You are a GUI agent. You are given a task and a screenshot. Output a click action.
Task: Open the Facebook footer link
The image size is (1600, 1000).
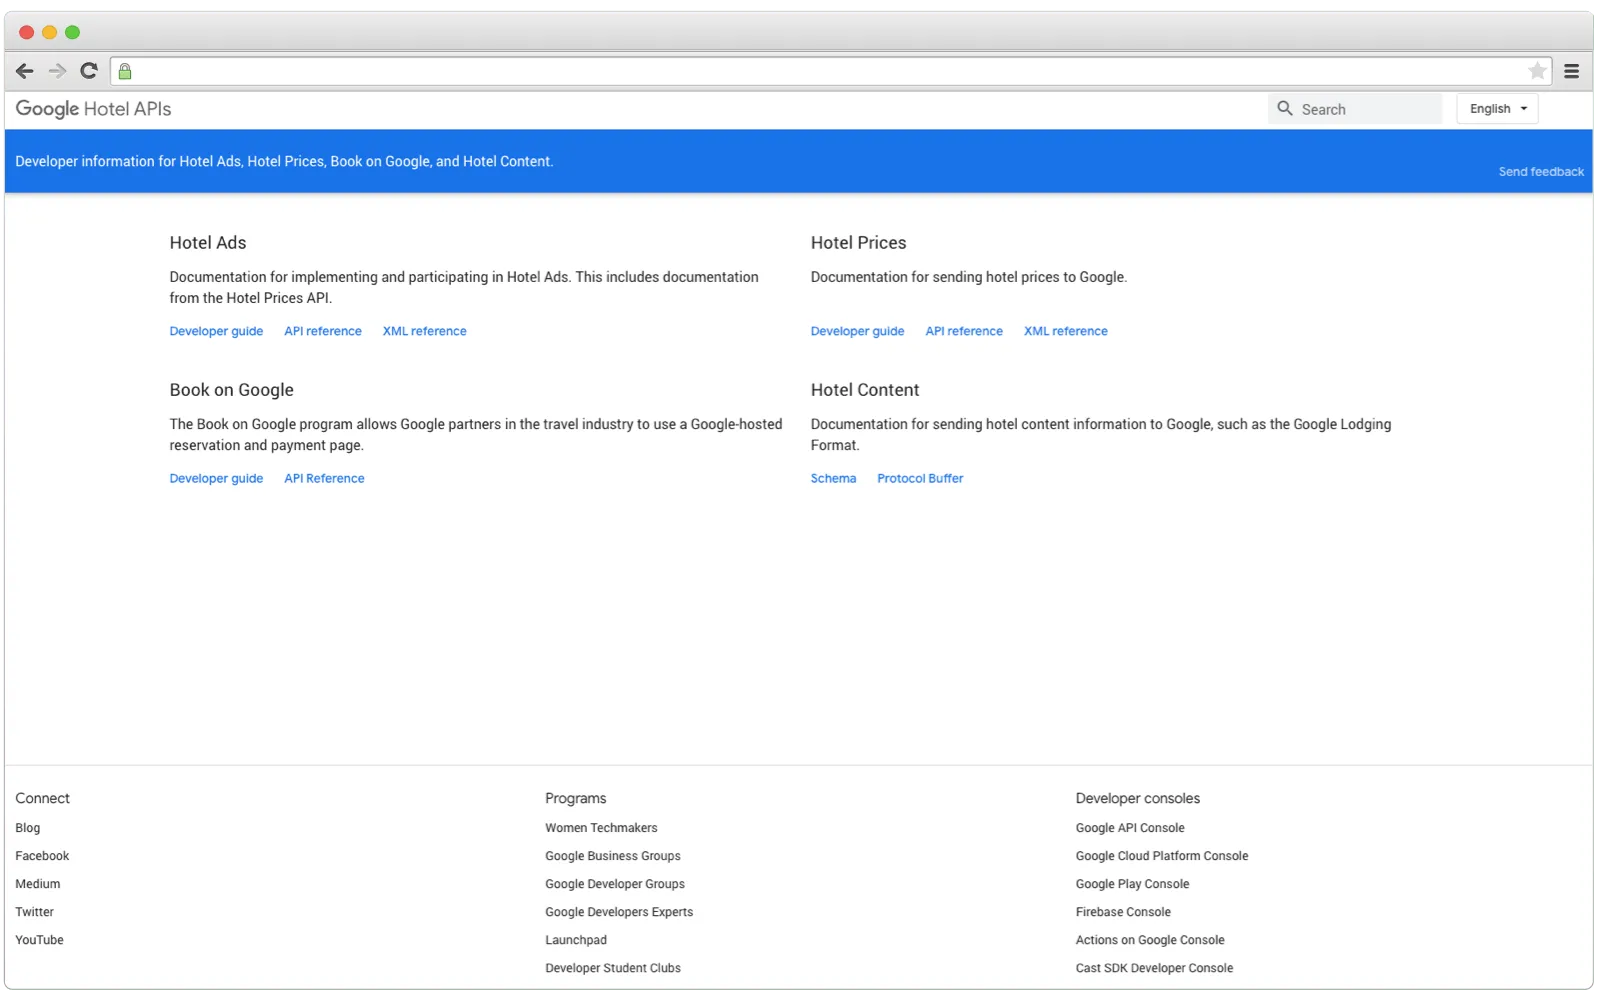42,856
